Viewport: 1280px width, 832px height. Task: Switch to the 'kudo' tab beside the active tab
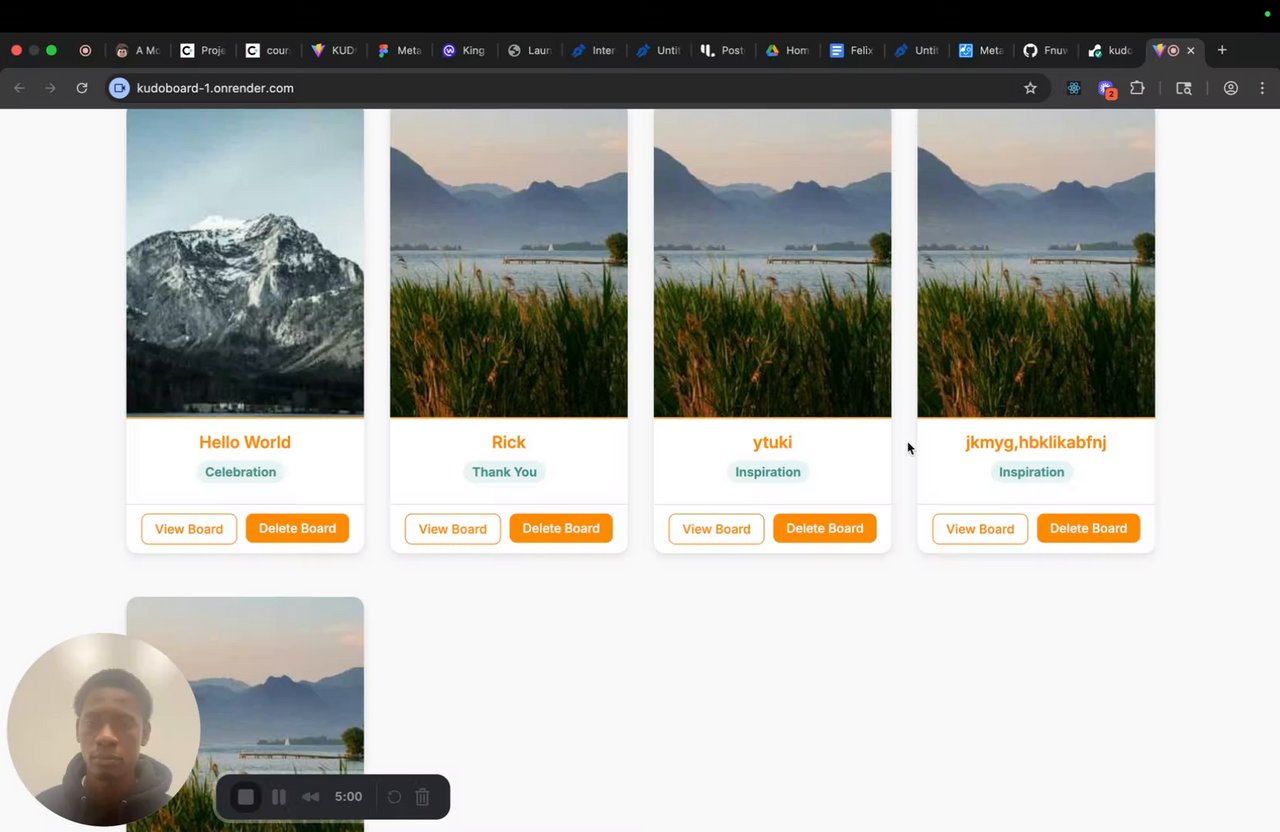[1110, 50]
